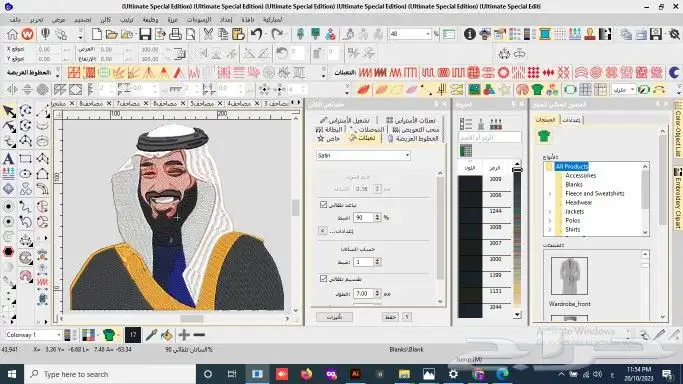The height and width of the screenshot is (384, 683).
Task: Open the Satin stitch type dropdown
Action: click(407, 155)
